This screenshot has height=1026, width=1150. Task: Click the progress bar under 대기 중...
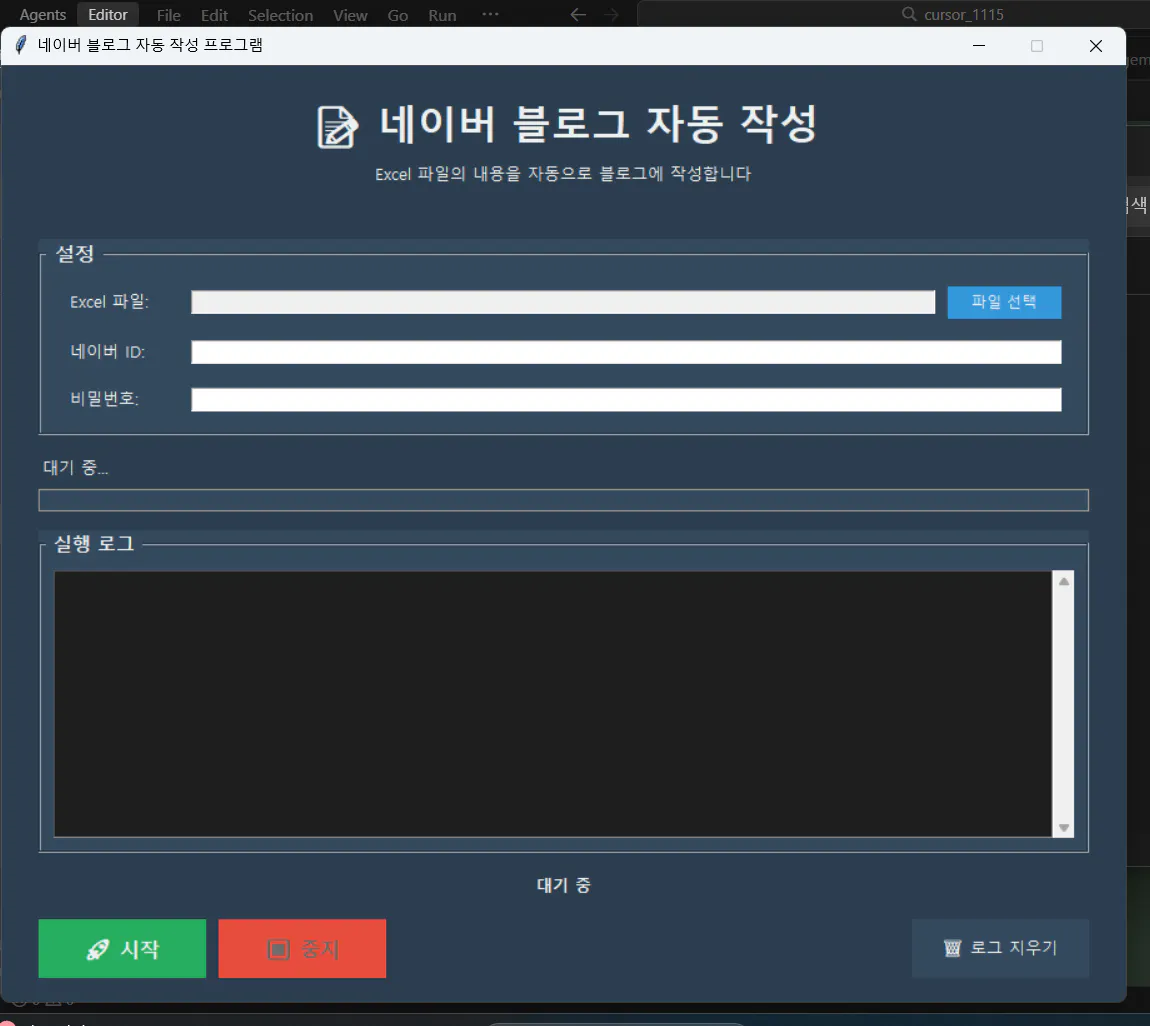click(563, 500)
